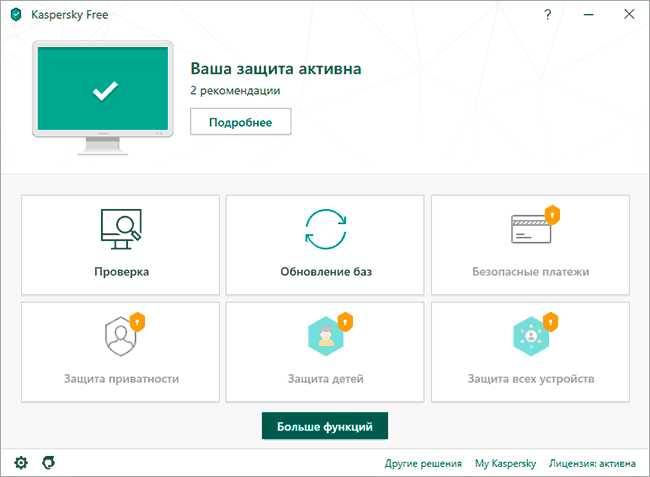Viewport: 650px width, 477px height.
Task: Click the orange premium badge on Защита приватности
Action: [x=138, y=322]
